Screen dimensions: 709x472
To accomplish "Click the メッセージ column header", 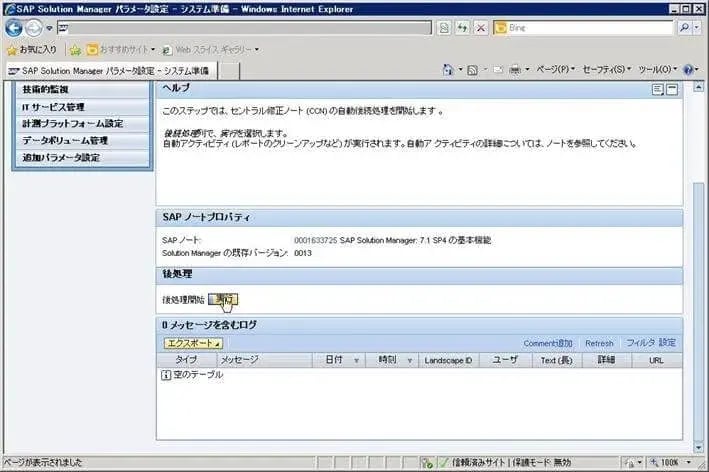I will (x=264, y=360).
